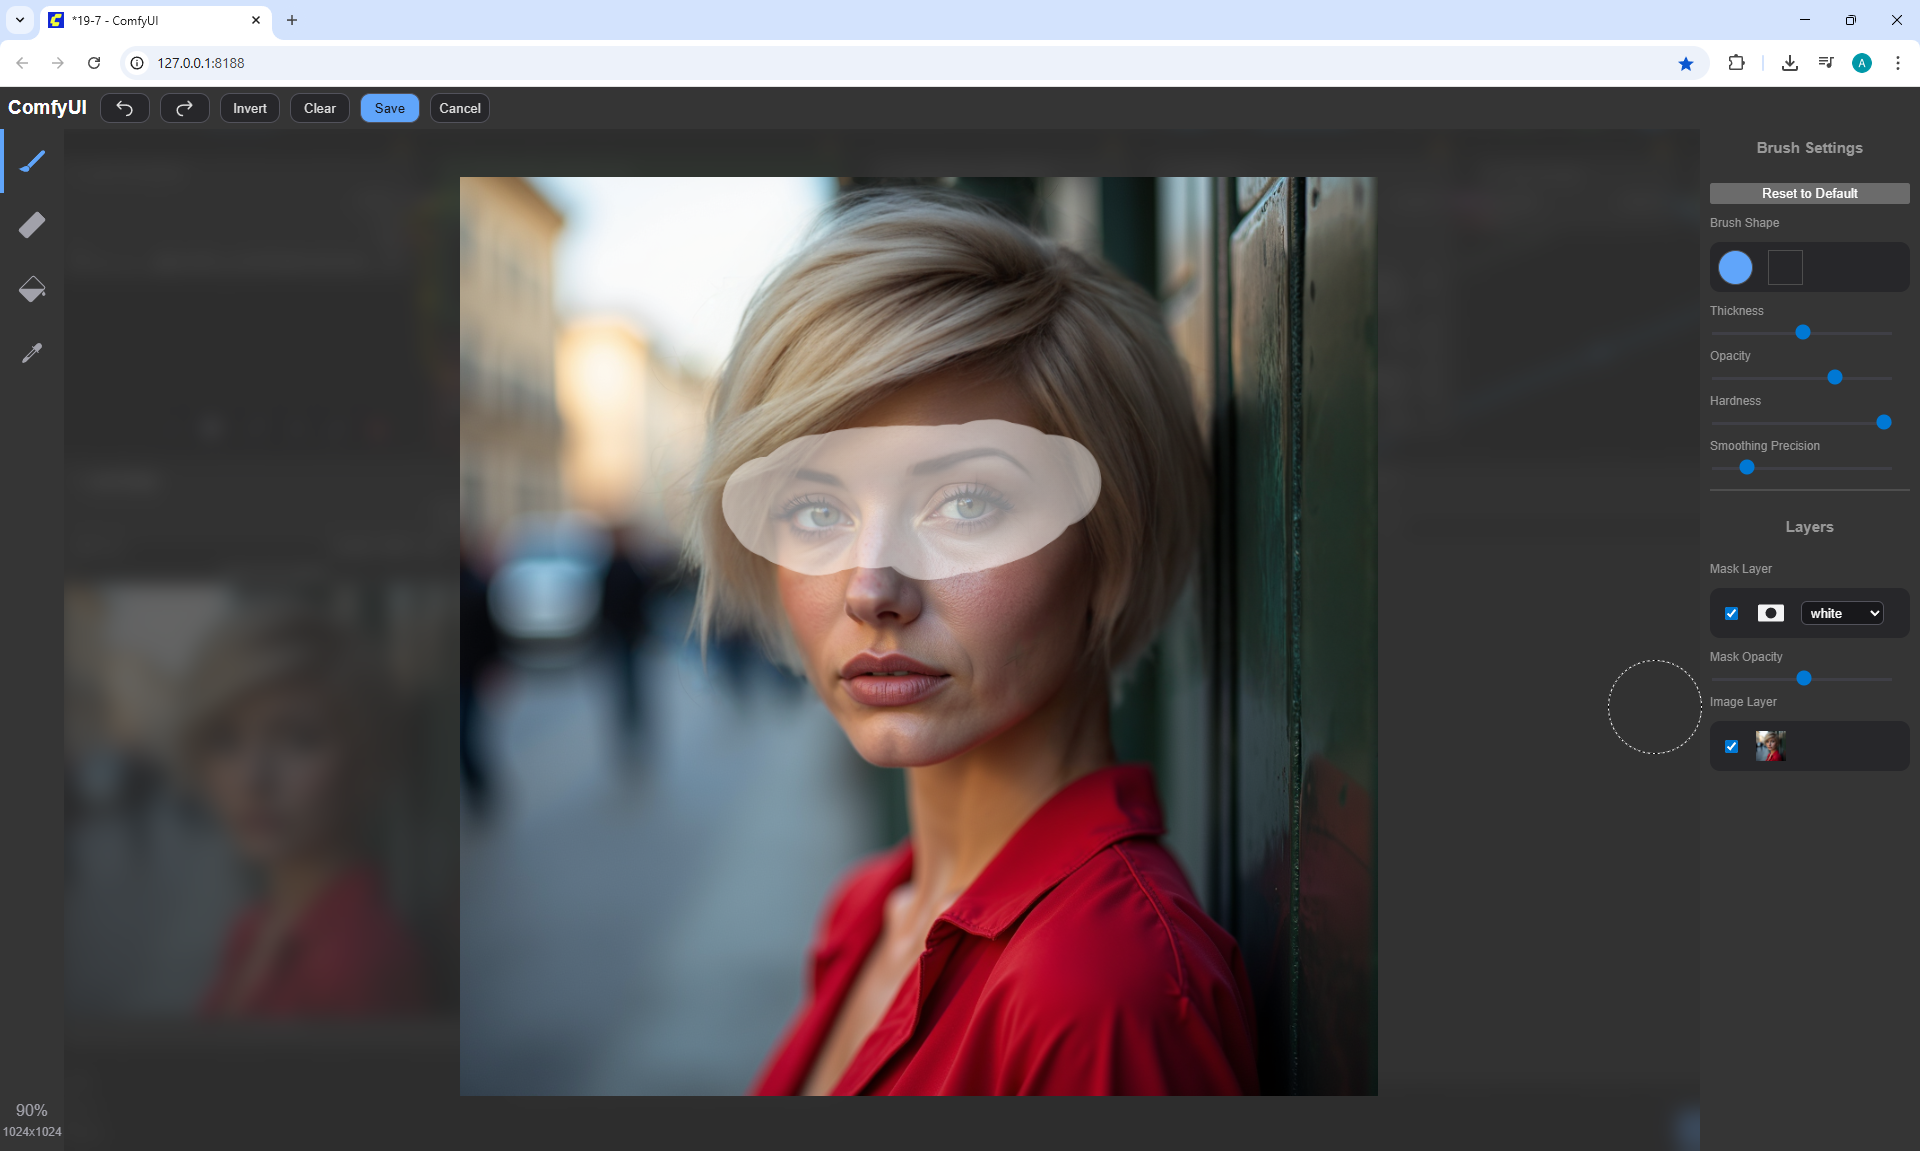Adjust the Mask Opacity slider handle
Screen dimensions: 1920x1151
(1804, 678)
